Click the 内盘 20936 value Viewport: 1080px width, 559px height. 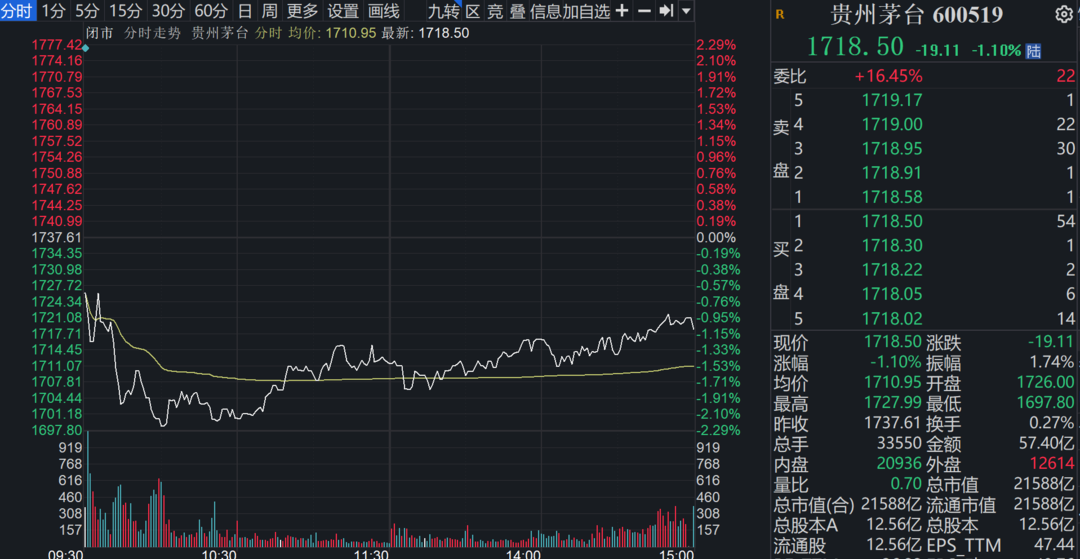[899, 465]
